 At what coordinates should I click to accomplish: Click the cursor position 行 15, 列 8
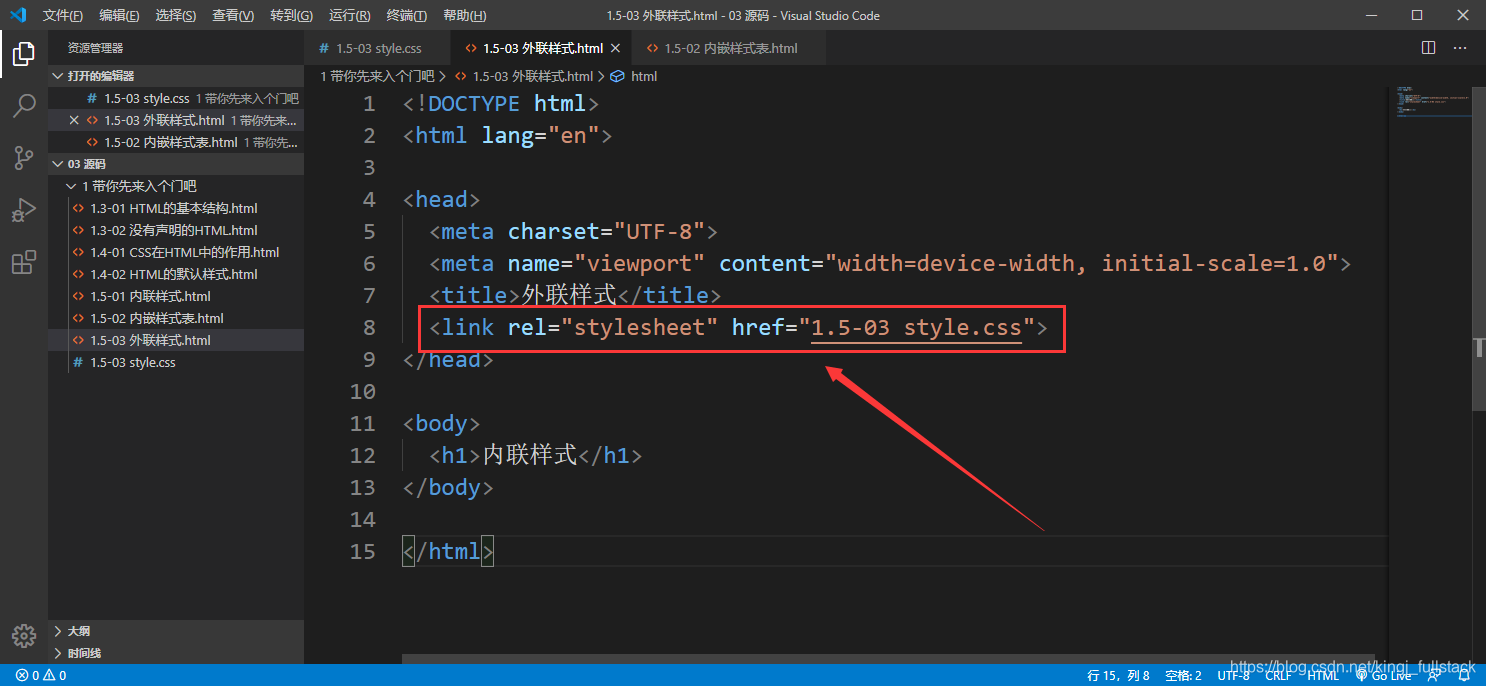(x=1118, y=675)
